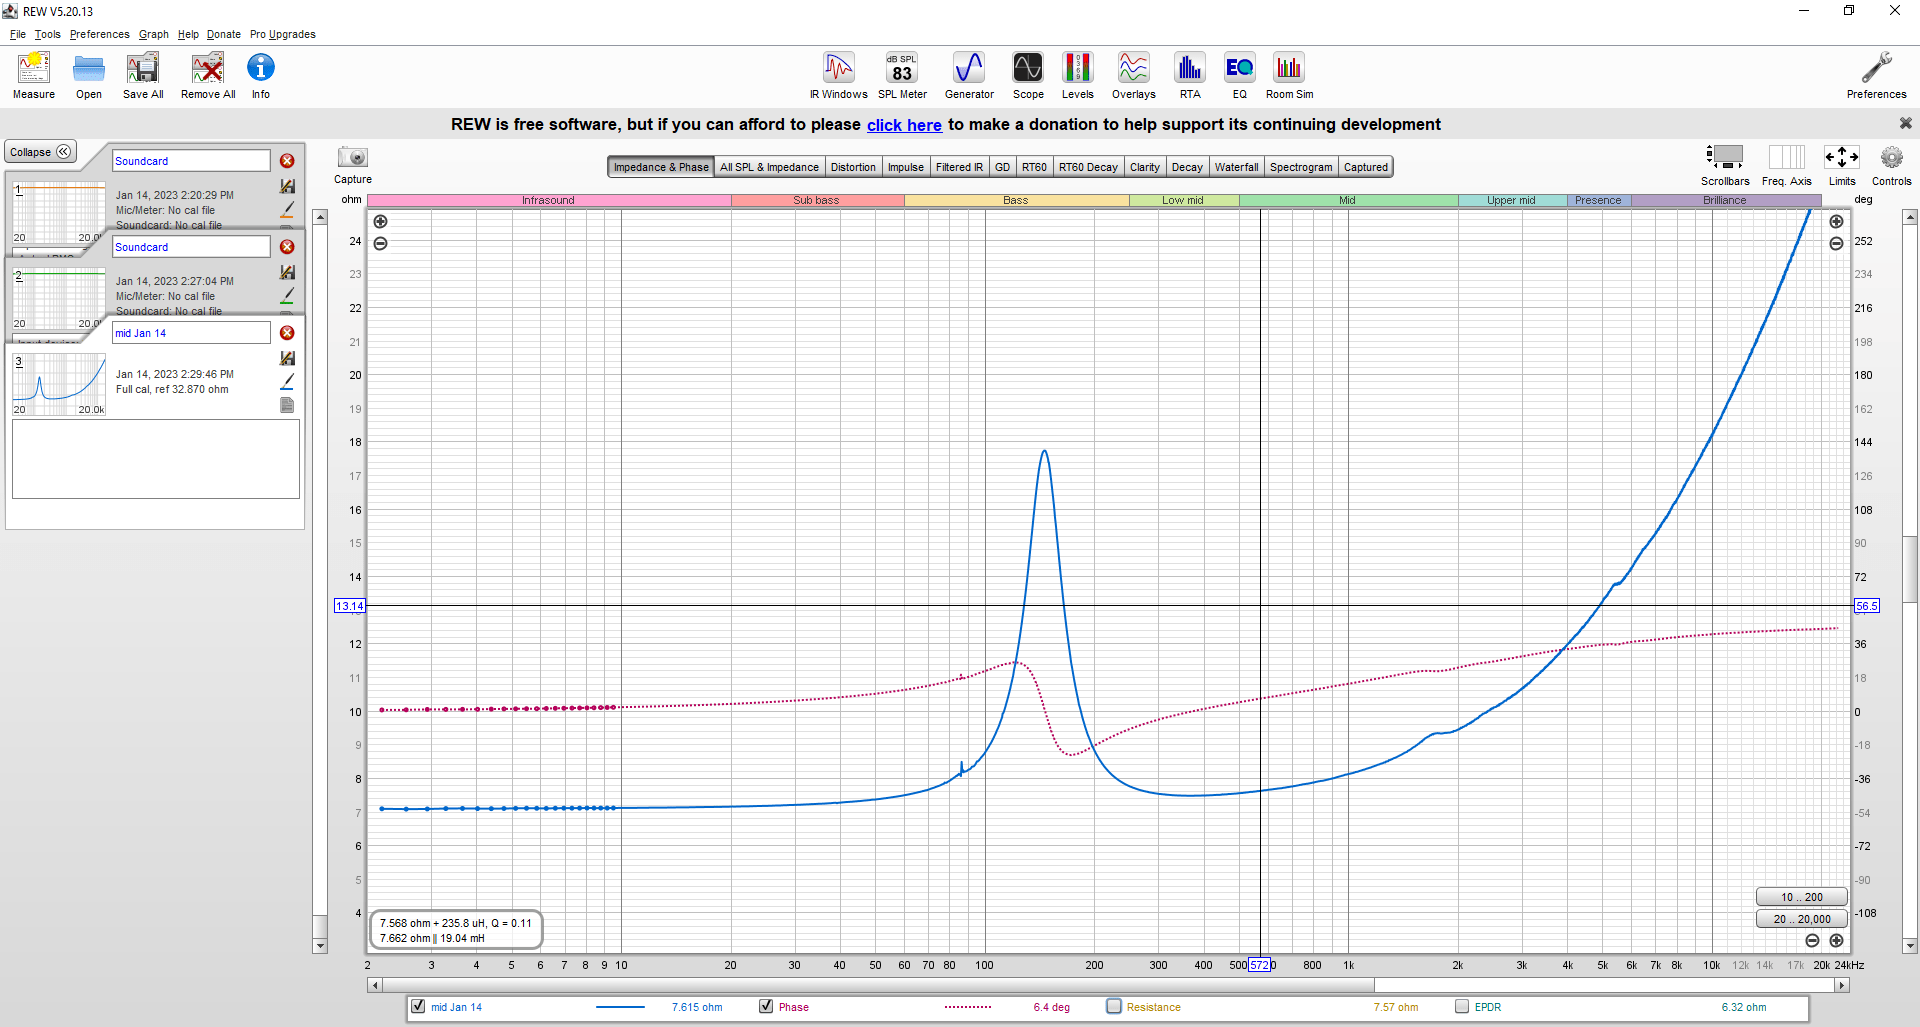Open the Help menu
Viewport: 1920px width, 1027px height.
pos(188,34)
